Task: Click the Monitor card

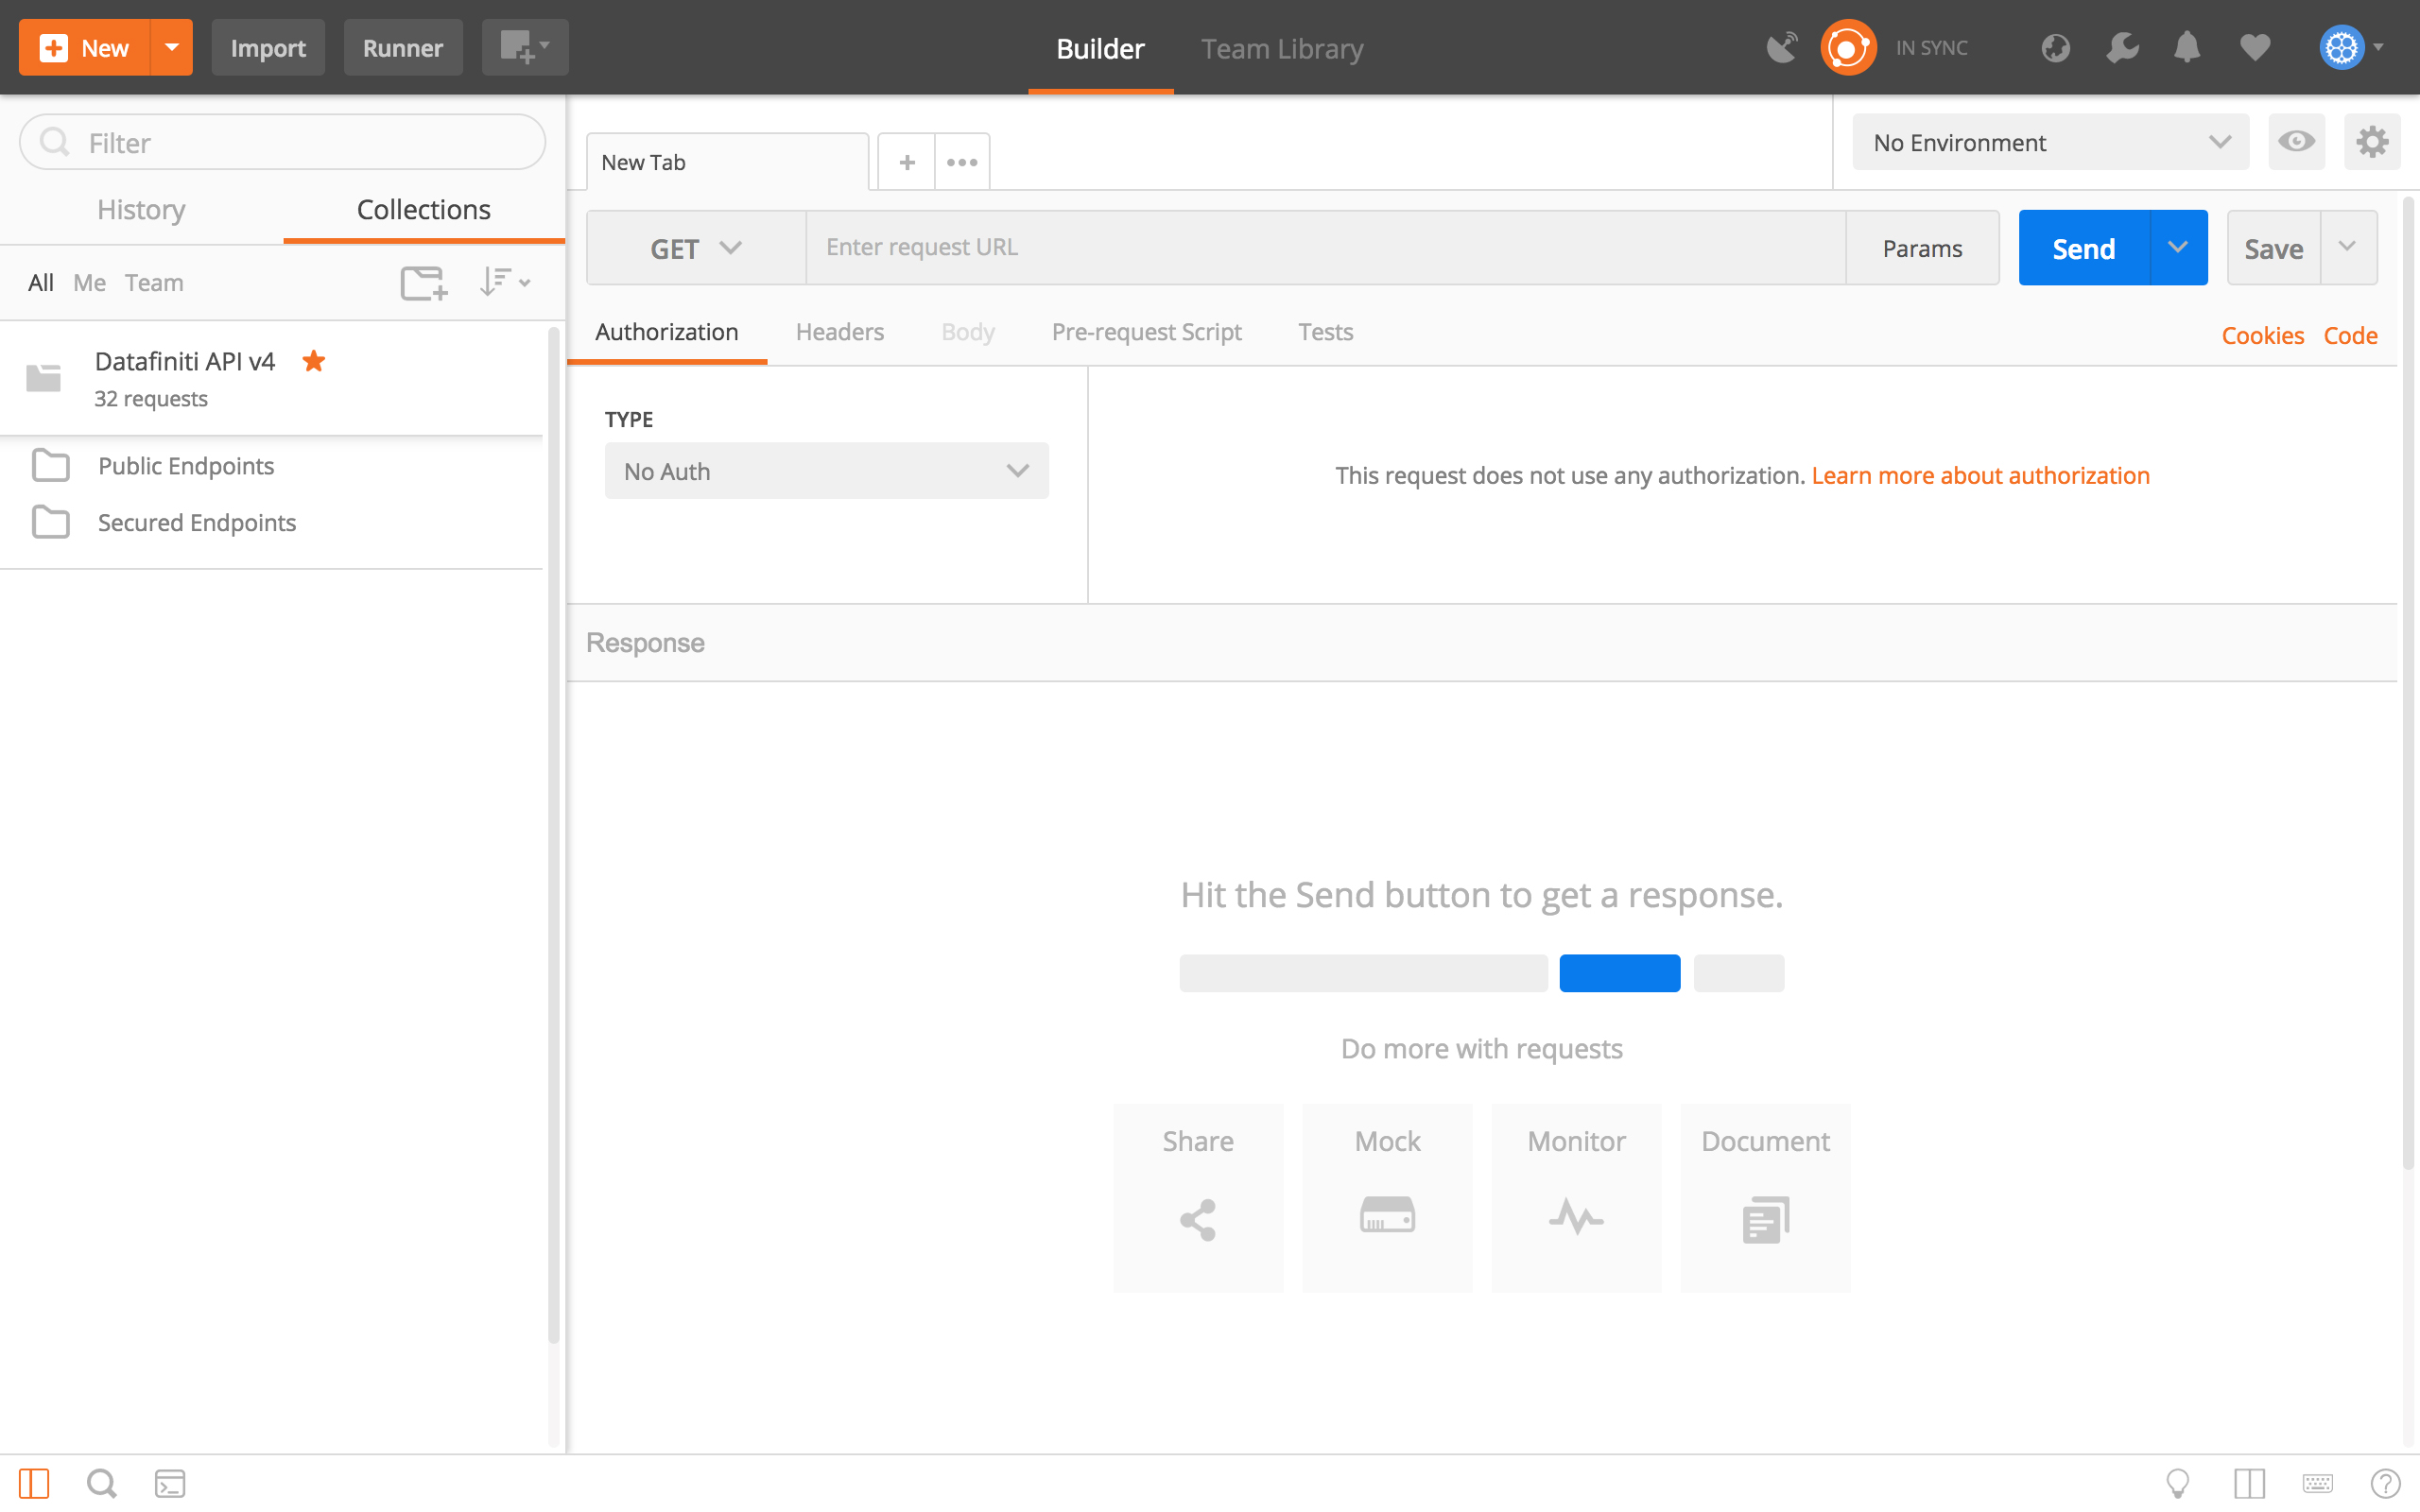Action: tap(1576, 1198)
